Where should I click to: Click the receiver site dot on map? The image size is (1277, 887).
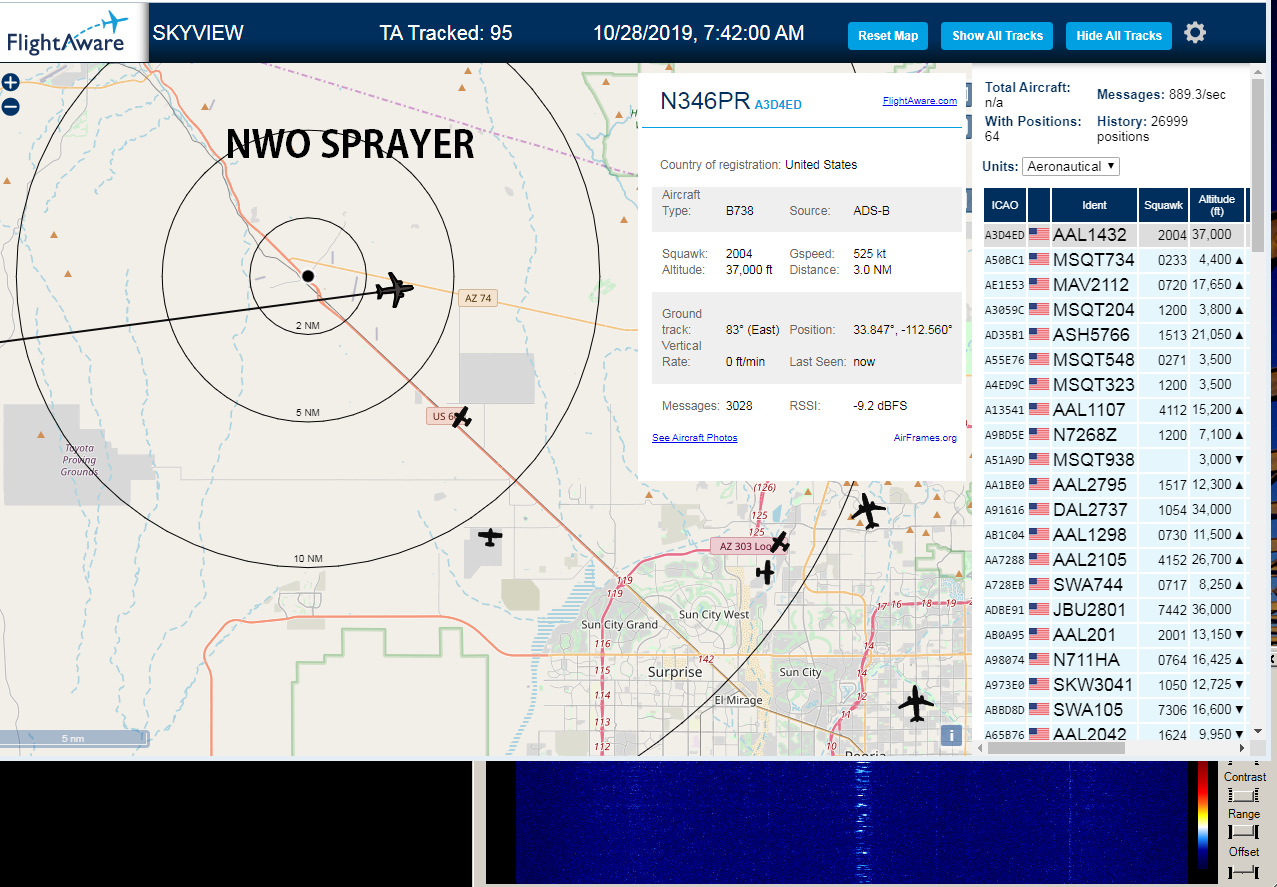[x=308, y=276]
